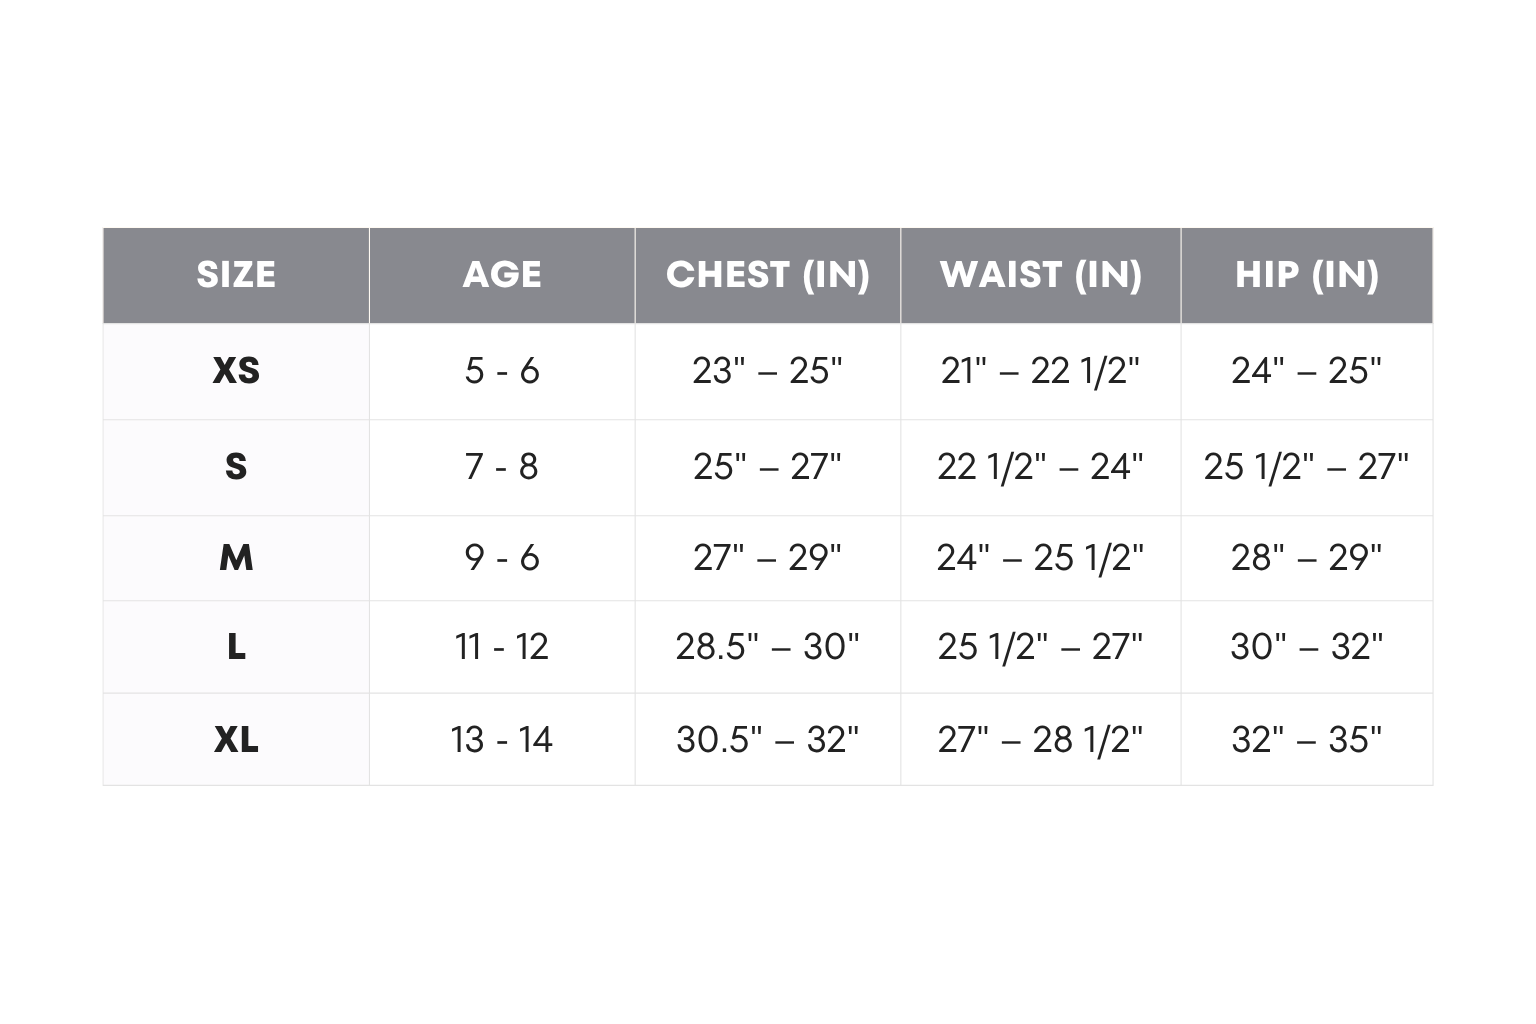Viewport: 1536px width, 1024px height.
Task: Click the age 11 - 12 cell
Action: coord(502,647)
